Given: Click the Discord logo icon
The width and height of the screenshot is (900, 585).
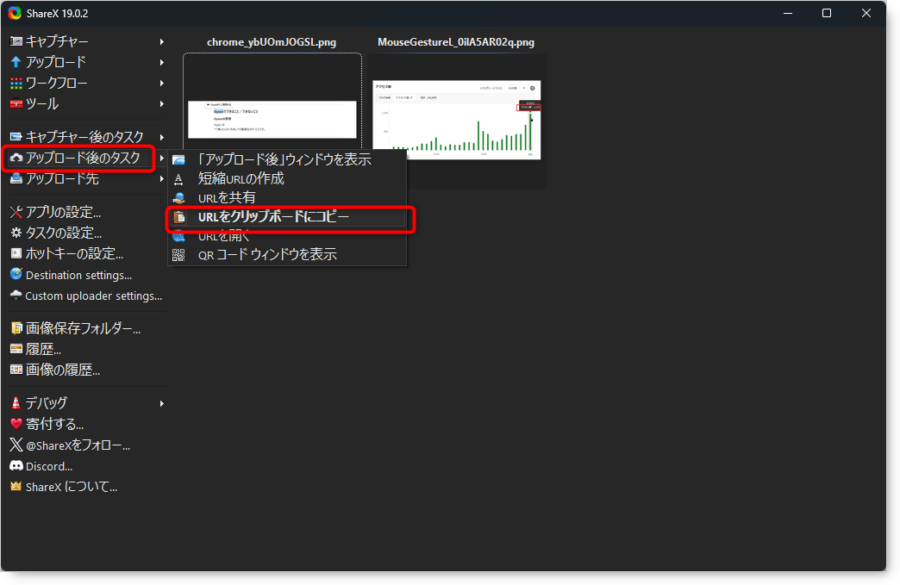Looking at the screenshot, I should (x=15, y=466).
